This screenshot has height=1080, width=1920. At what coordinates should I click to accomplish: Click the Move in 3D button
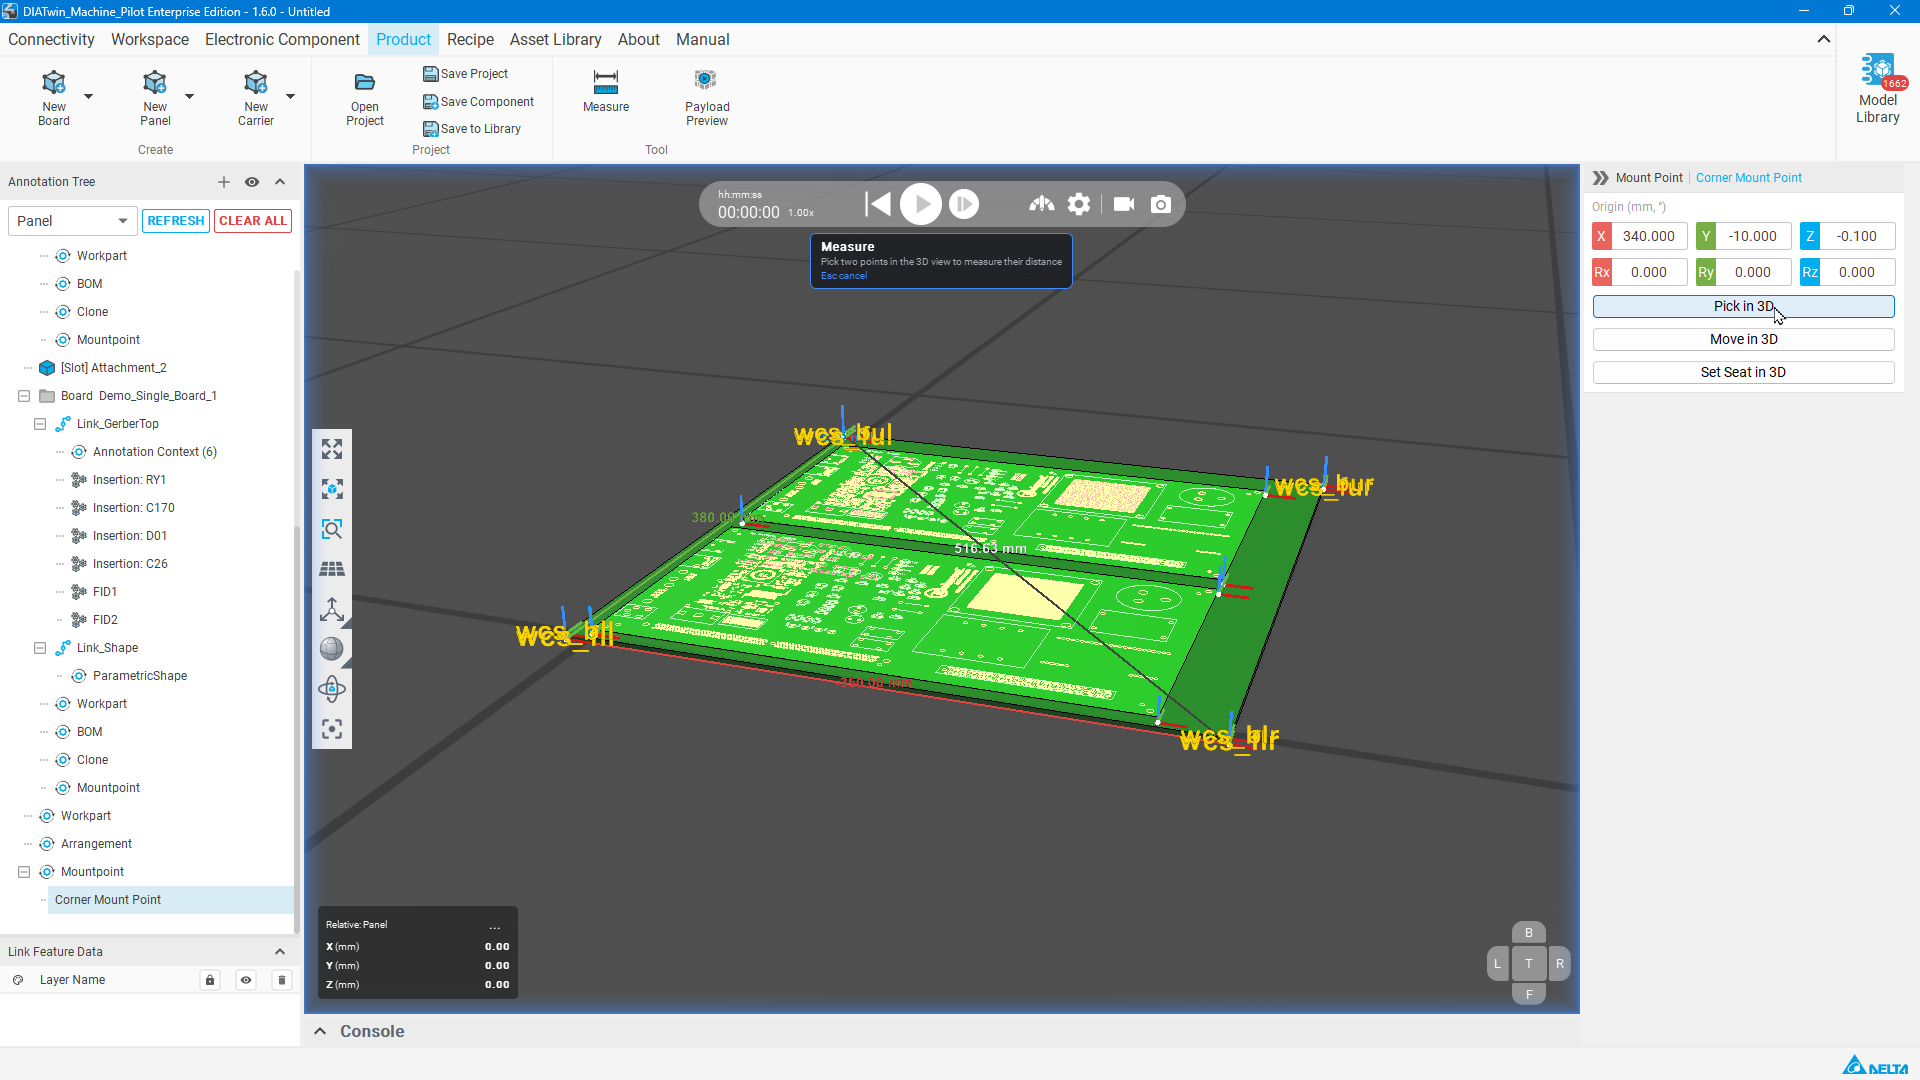[x=1743, y=339]
